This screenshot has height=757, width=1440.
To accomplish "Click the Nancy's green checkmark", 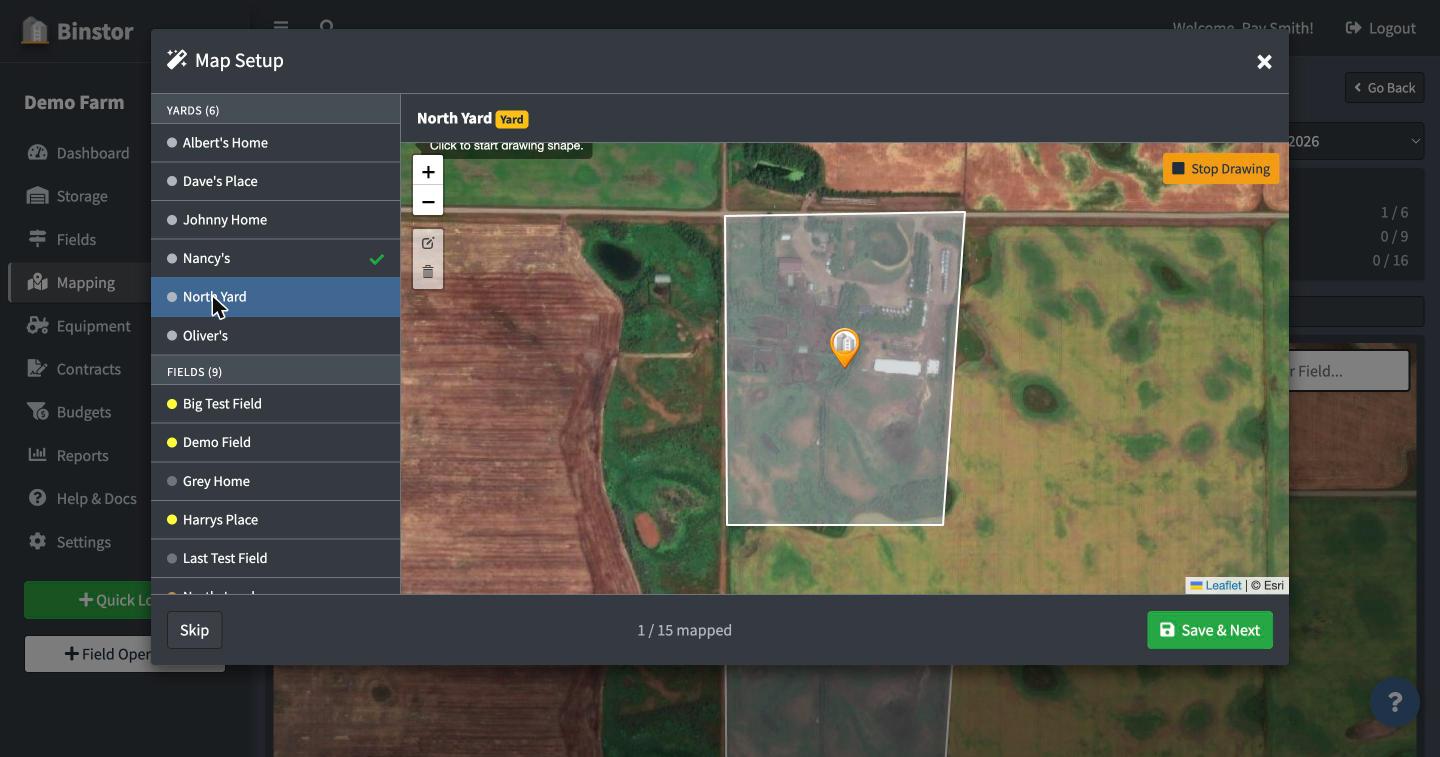I will point(377,259).
